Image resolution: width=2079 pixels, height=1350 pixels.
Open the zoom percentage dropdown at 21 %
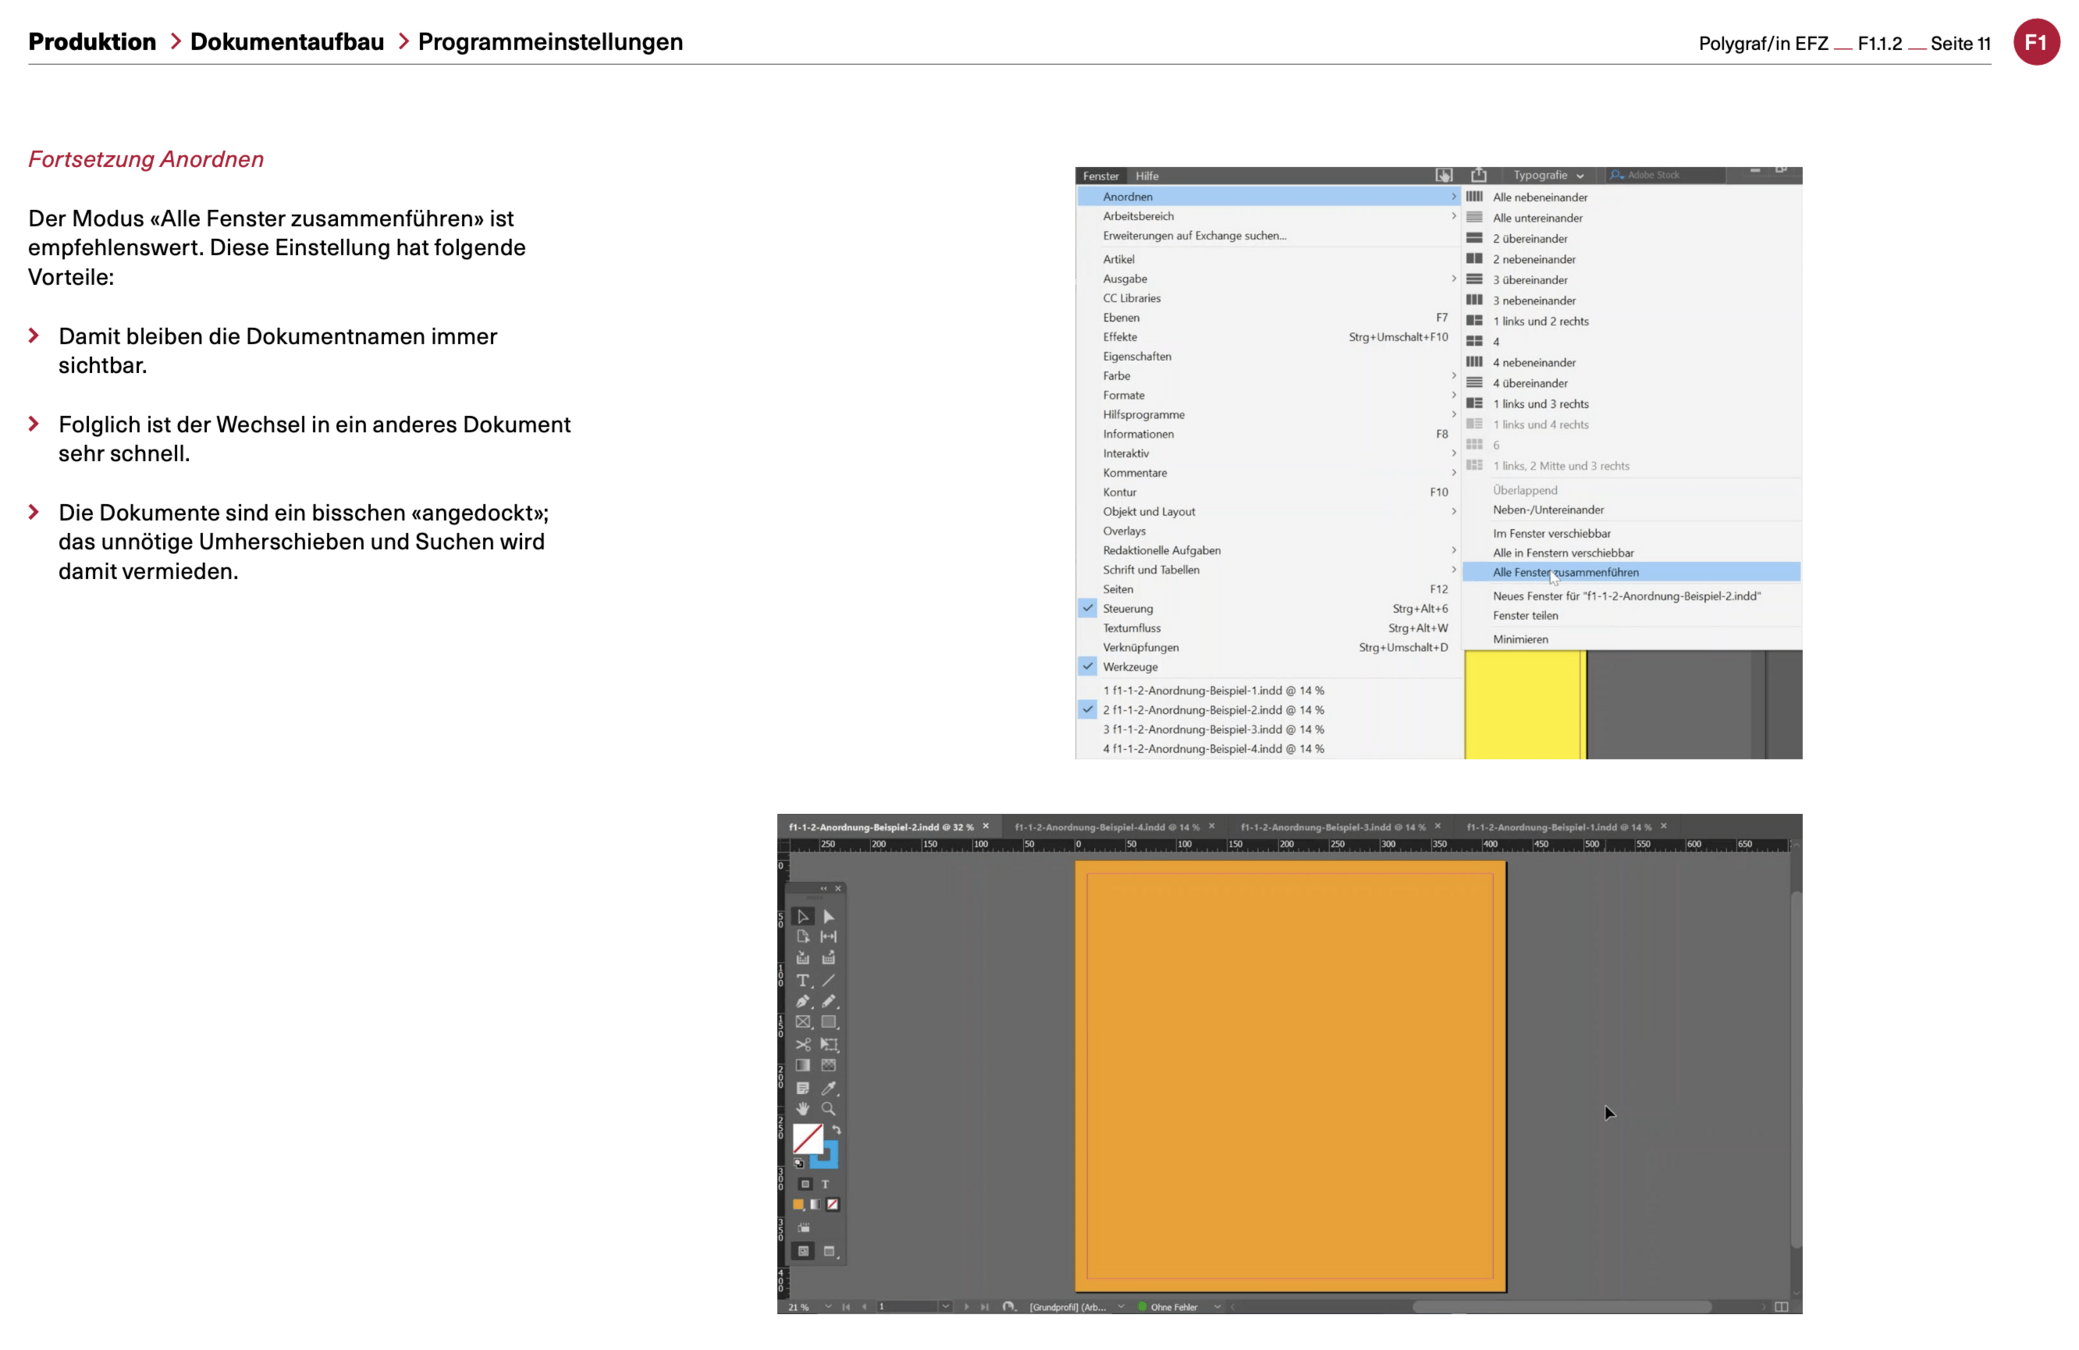827,1306
